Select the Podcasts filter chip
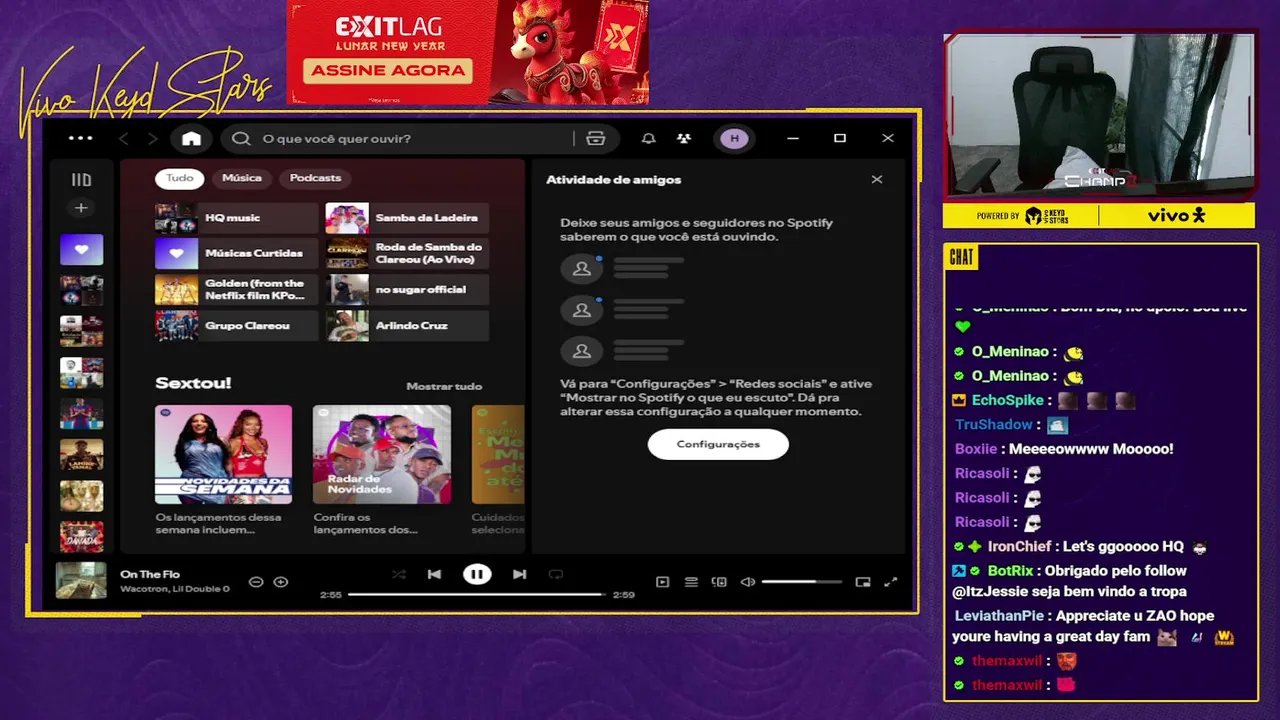Screen dimensions: 1280x720 315,178
